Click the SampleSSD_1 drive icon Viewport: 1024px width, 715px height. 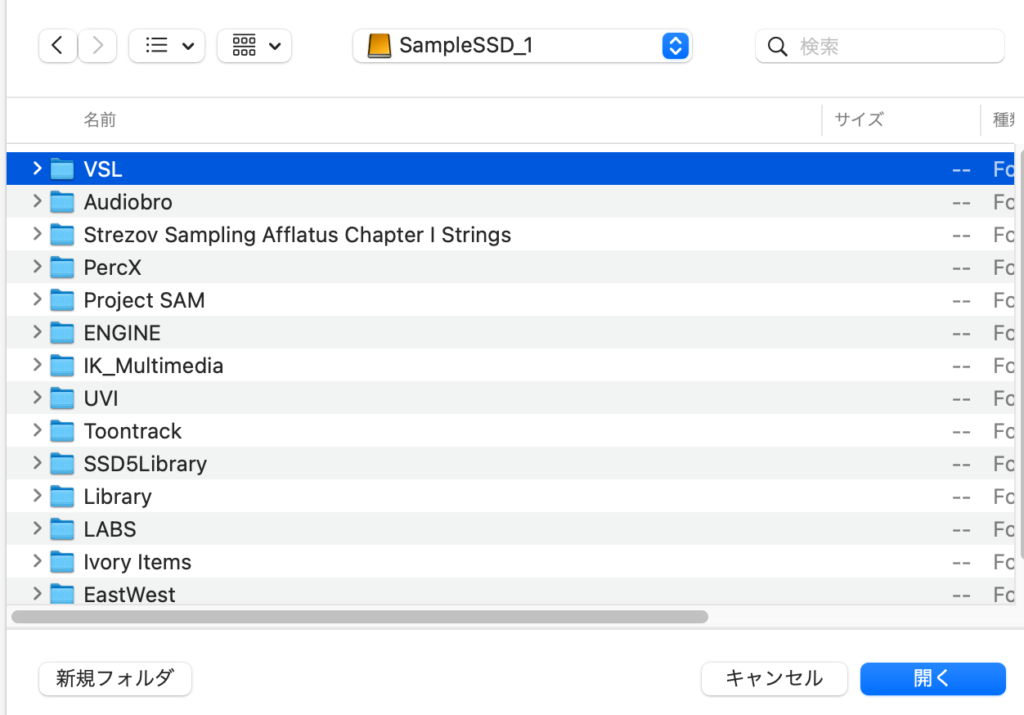pyautogui.click(x=379, y=46)
